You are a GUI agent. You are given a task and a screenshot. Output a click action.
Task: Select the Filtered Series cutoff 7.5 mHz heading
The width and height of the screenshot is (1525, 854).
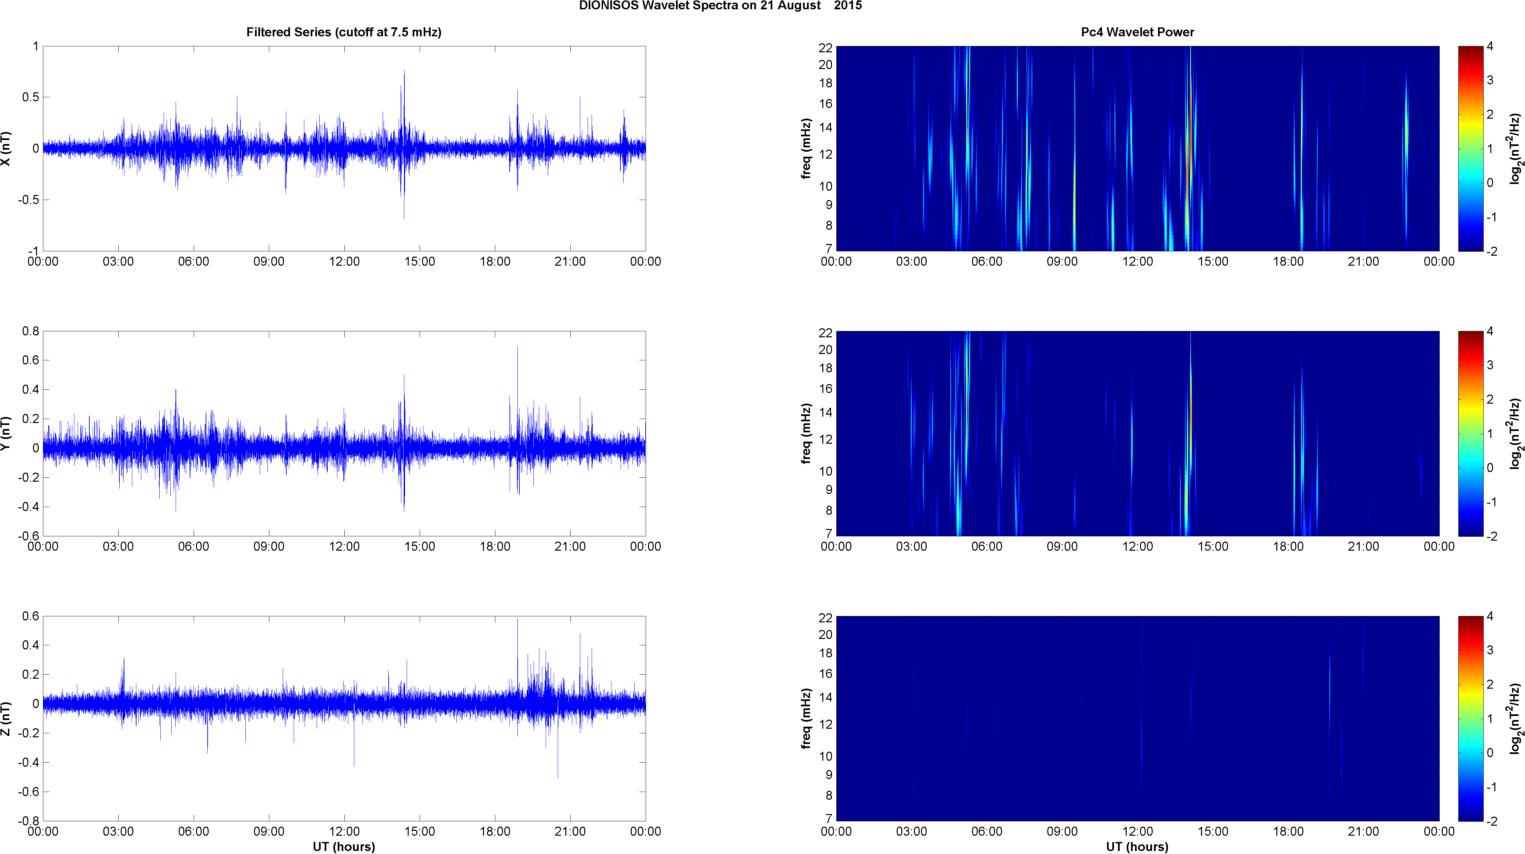pos(344,32)
